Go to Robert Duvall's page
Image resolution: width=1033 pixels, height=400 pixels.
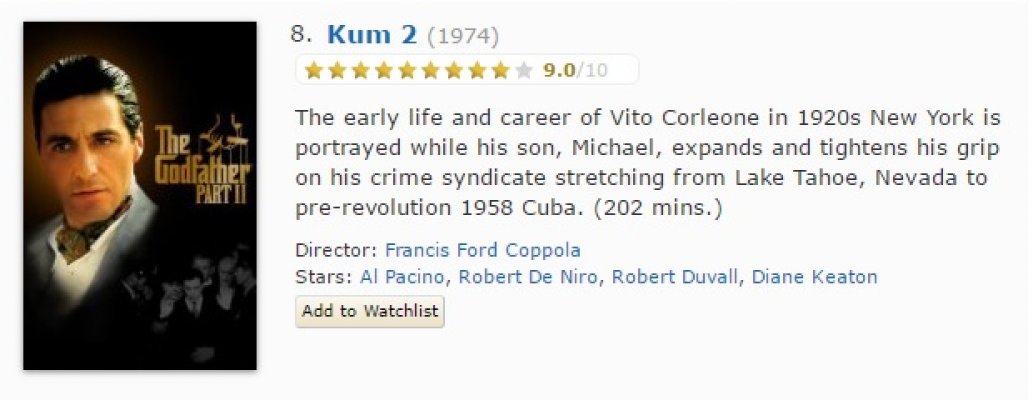click(x=675, y=277)
